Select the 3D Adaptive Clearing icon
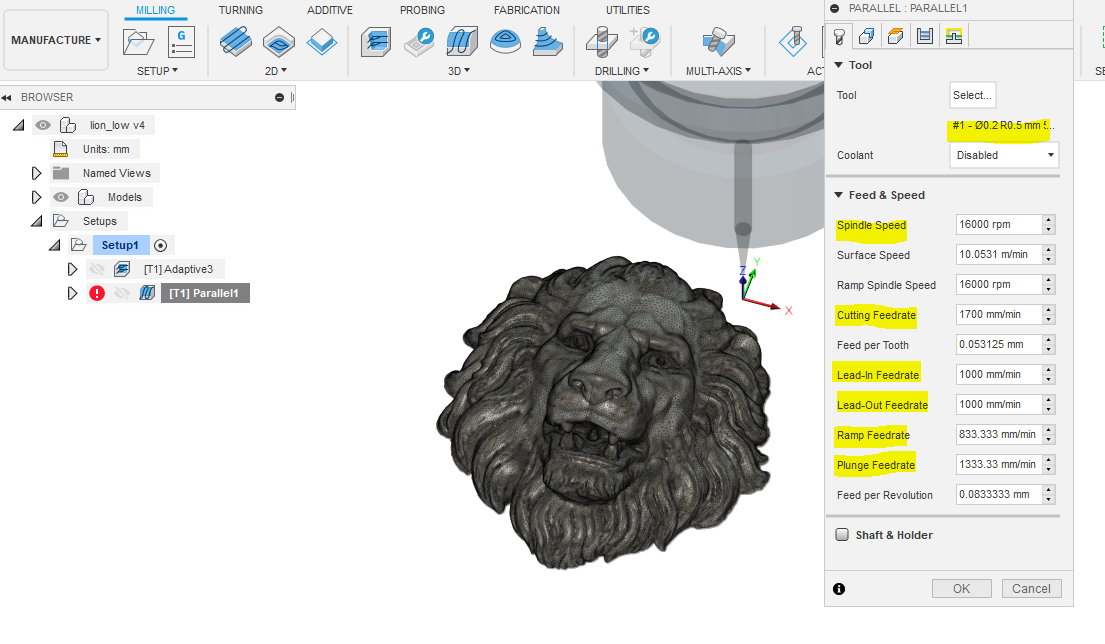Screen dimensions: 1105x644 377,42
